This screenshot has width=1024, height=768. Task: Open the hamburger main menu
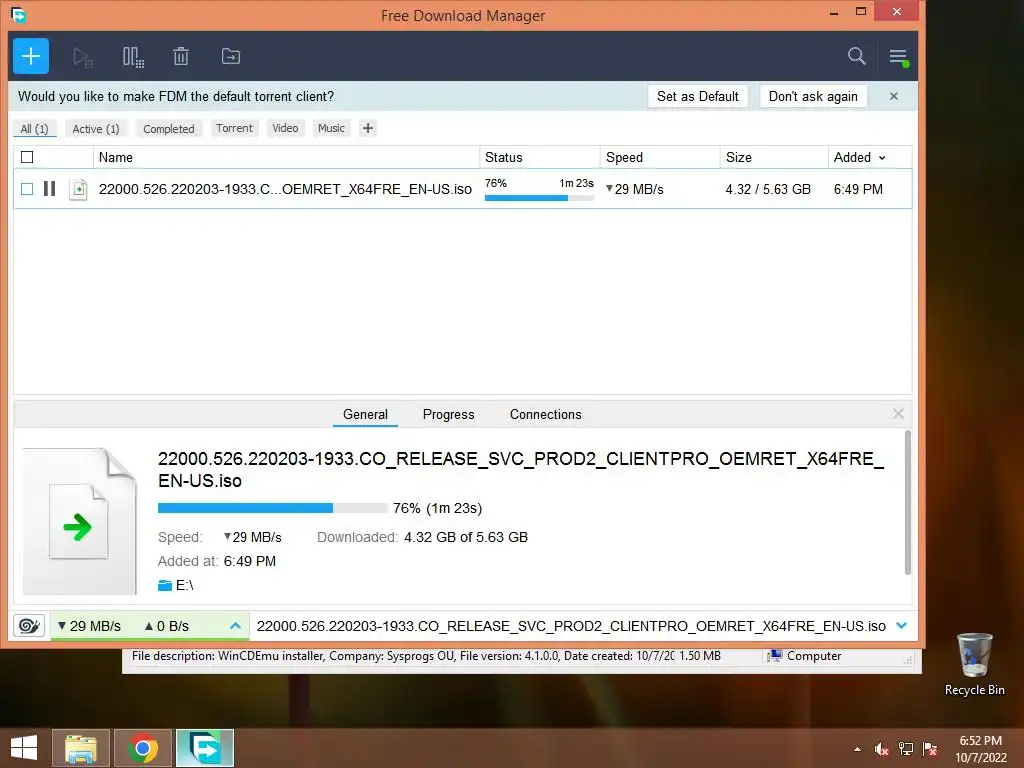899,57
